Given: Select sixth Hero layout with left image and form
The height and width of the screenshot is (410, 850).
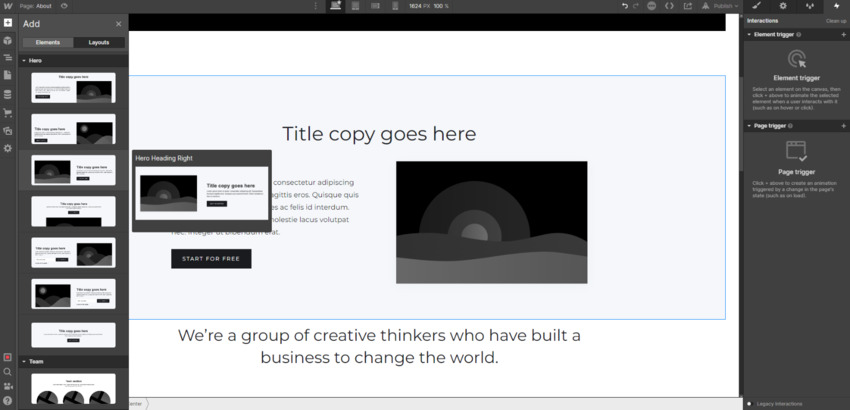Looking at the screenshot, I should [73, 294].
